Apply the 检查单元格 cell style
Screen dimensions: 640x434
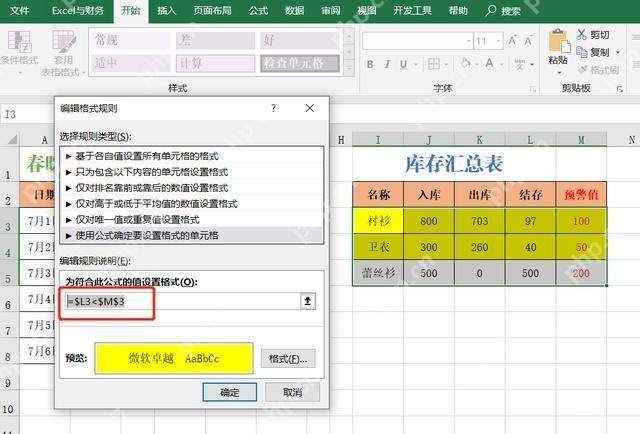pos(300,63)
